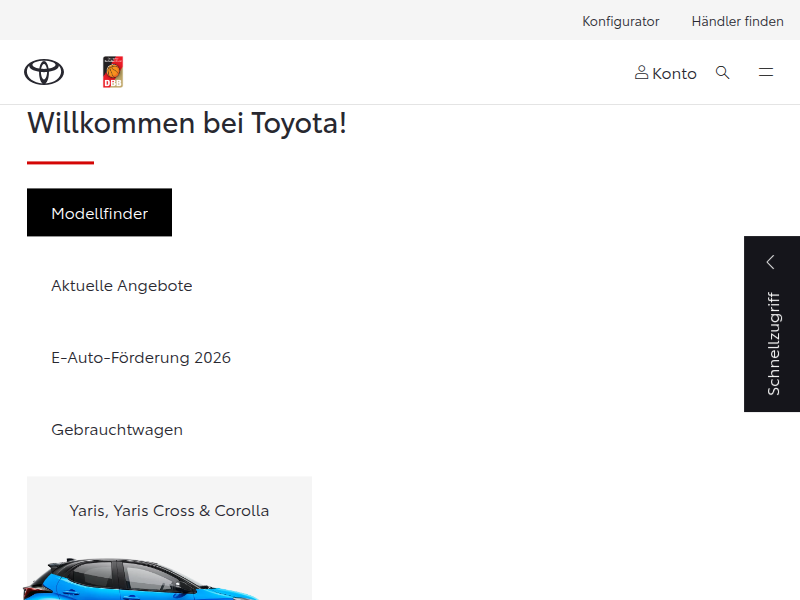Click the Toyota logo

point(44,72)
